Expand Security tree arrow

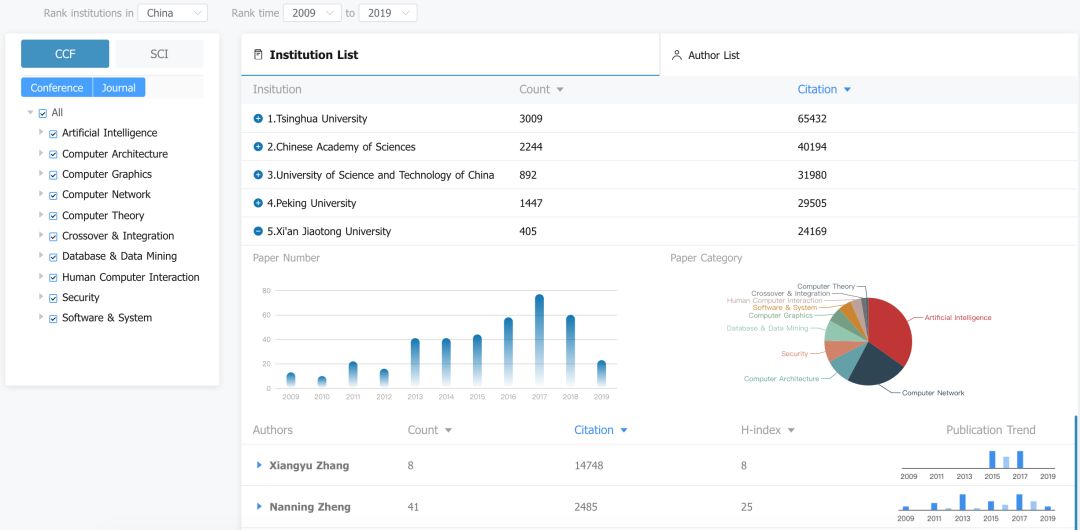(41, 297)
